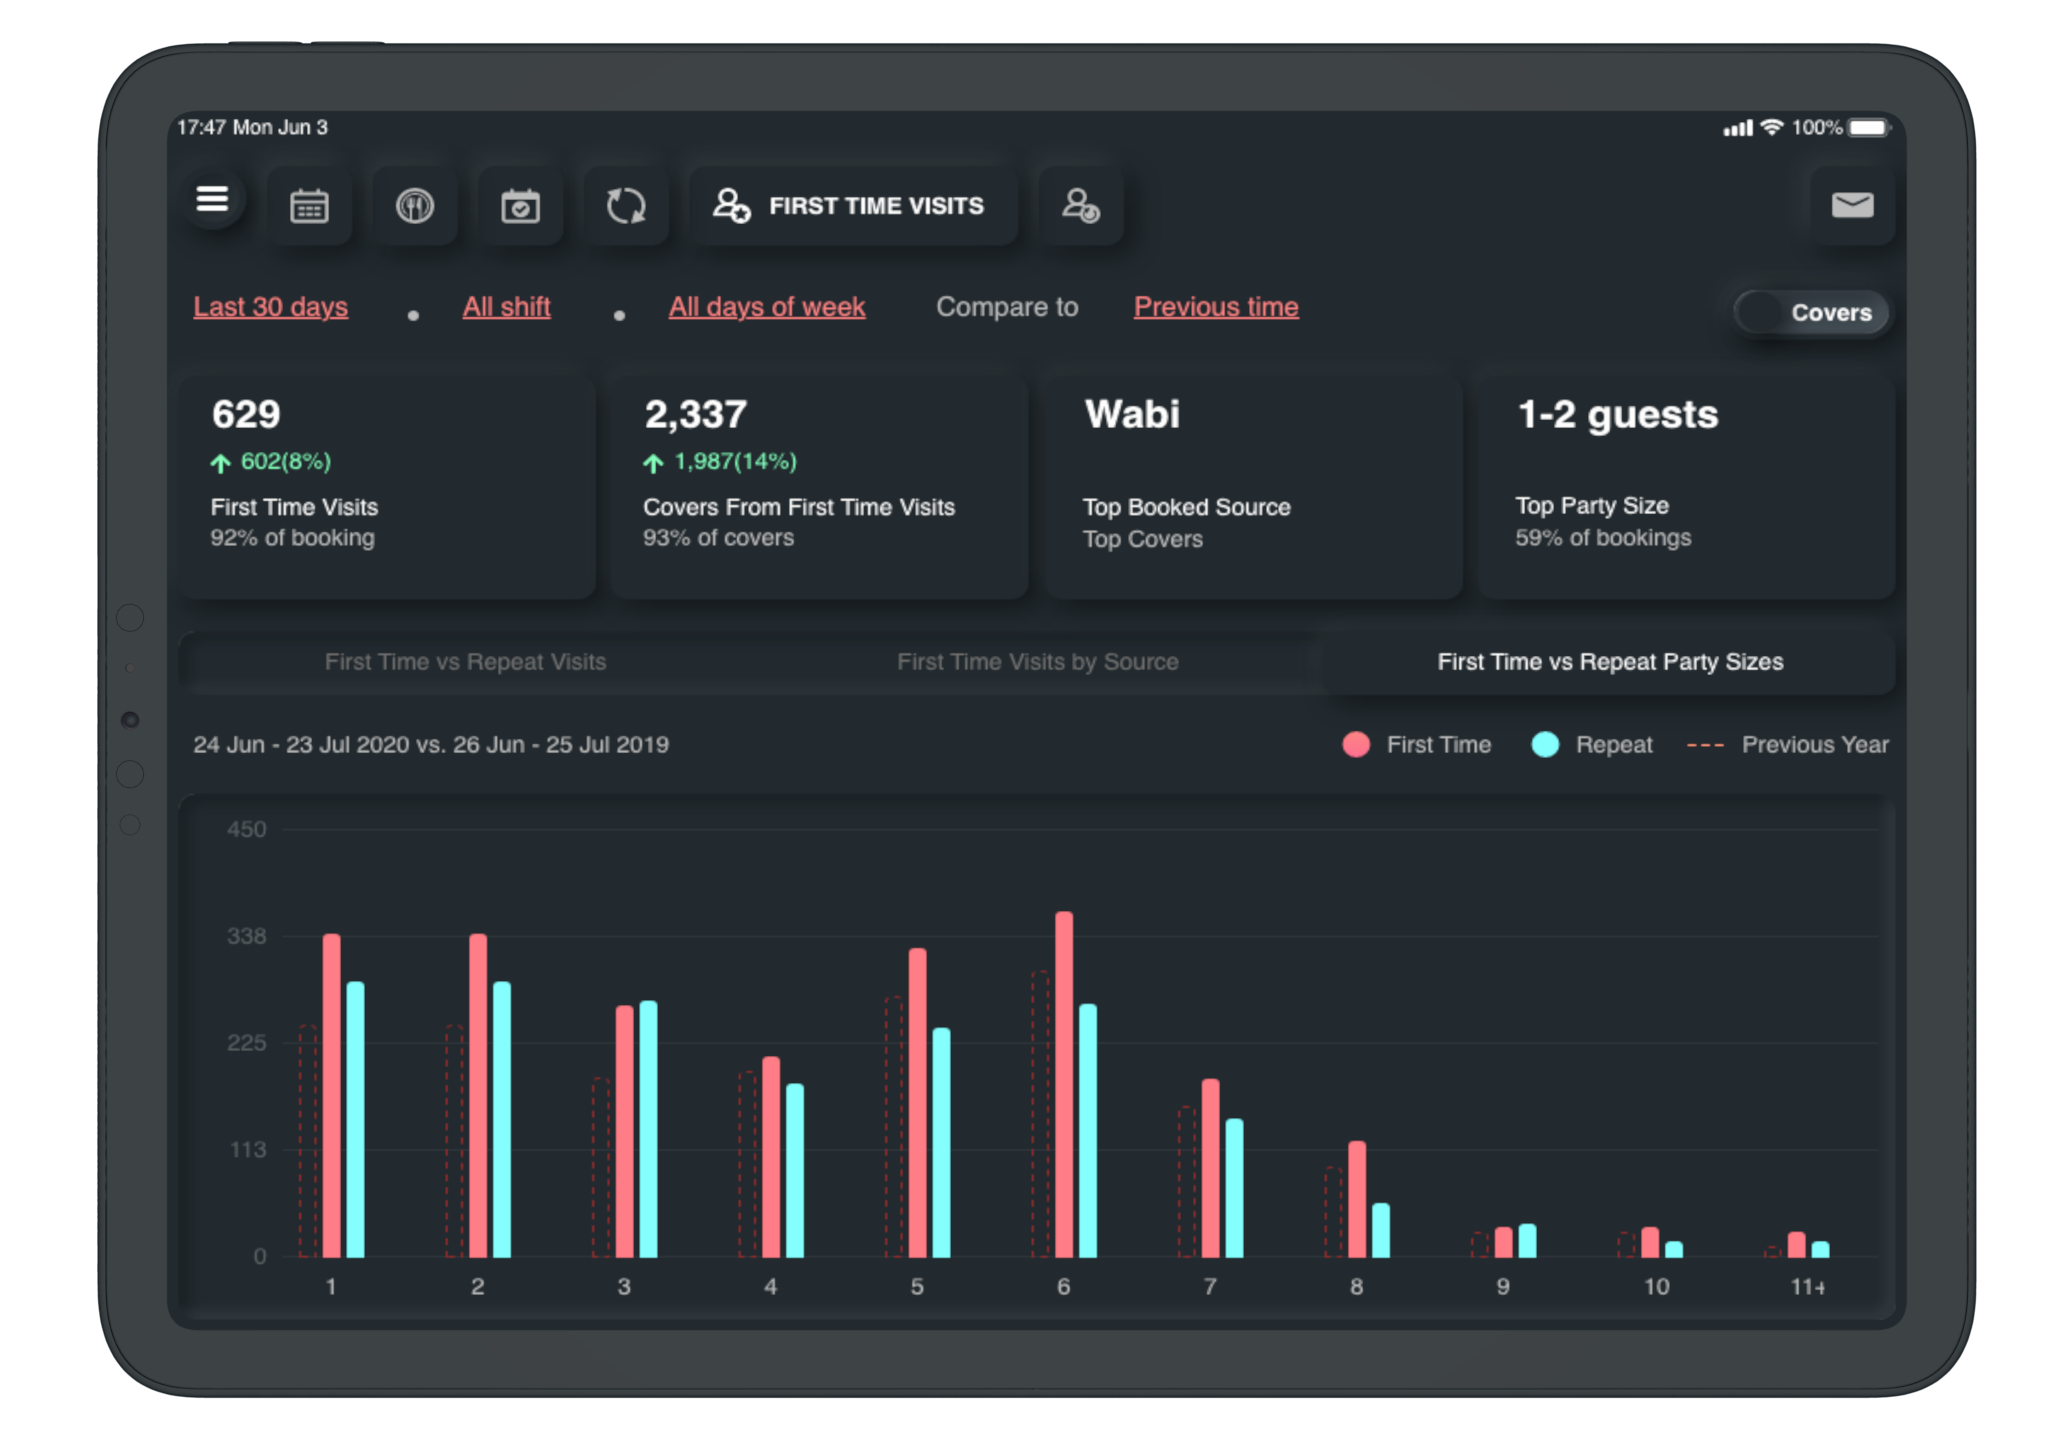Open the hamburger menu
Screen dimensions: 2053x1440
(x=212, y=200)
